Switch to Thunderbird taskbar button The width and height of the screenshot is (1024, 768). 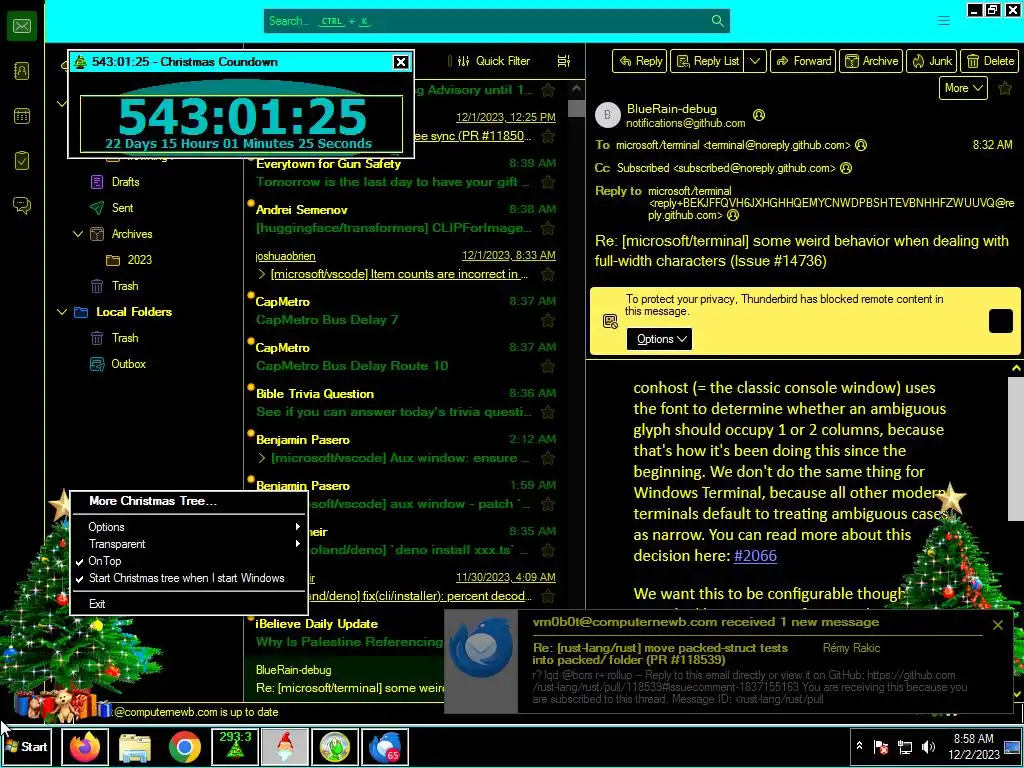(385, 747)
